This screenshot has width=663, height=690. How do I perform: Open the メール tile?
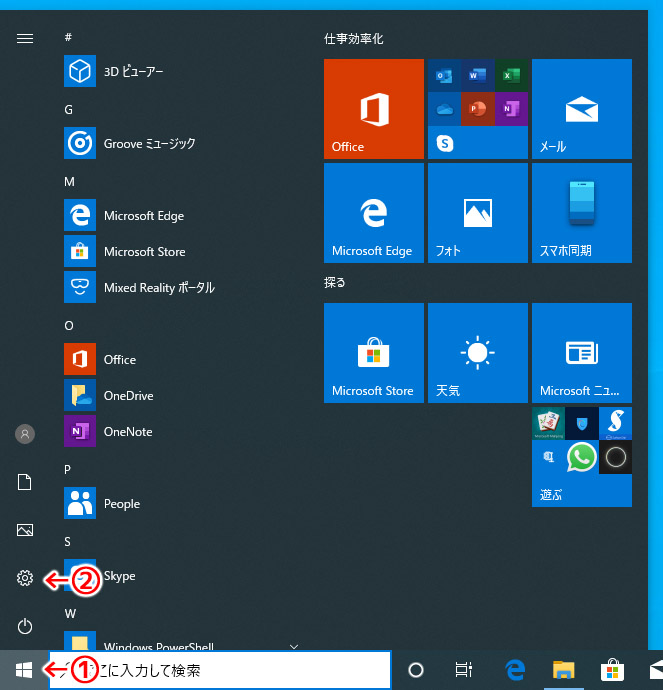[x=582, y=109]
